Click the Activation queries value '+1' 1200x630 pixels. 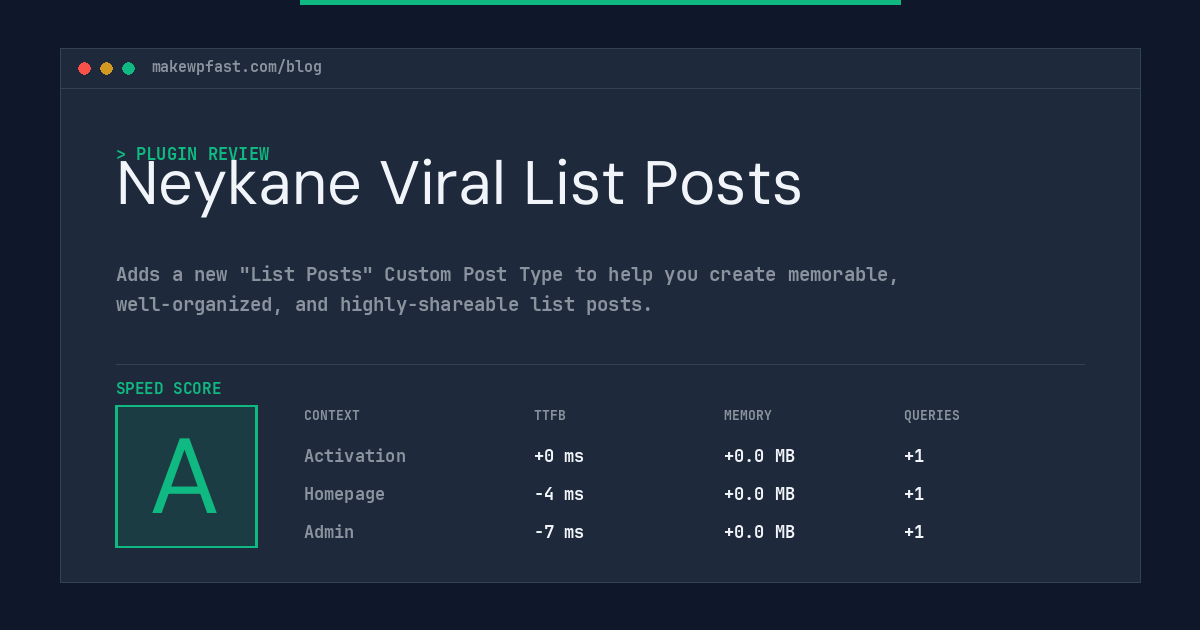pos(914,456)
